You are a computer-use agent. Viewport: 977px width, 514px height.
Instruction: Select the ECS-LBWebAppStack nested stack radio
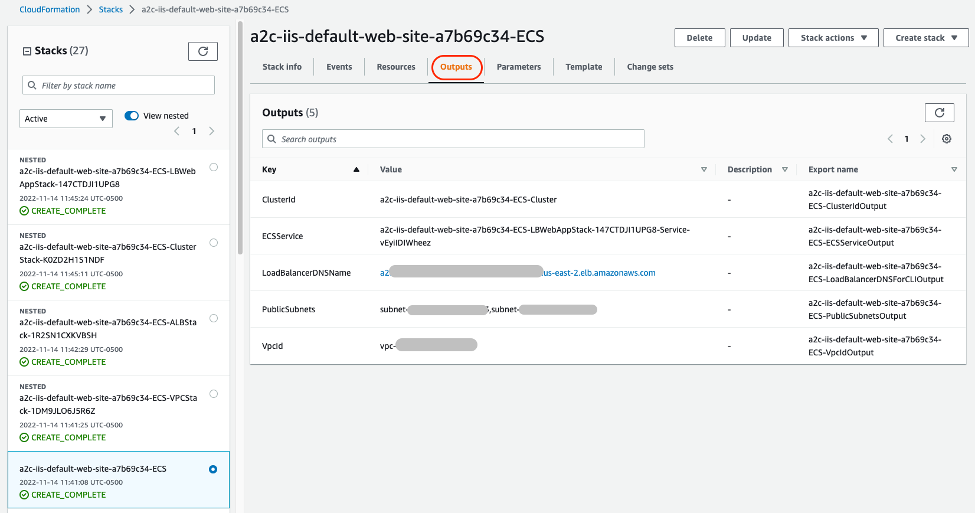(x=214, y=167)
